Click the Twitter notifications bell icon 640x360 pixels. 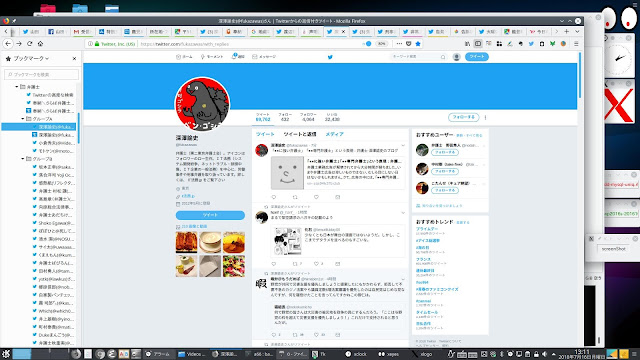[x=238, y=57]
